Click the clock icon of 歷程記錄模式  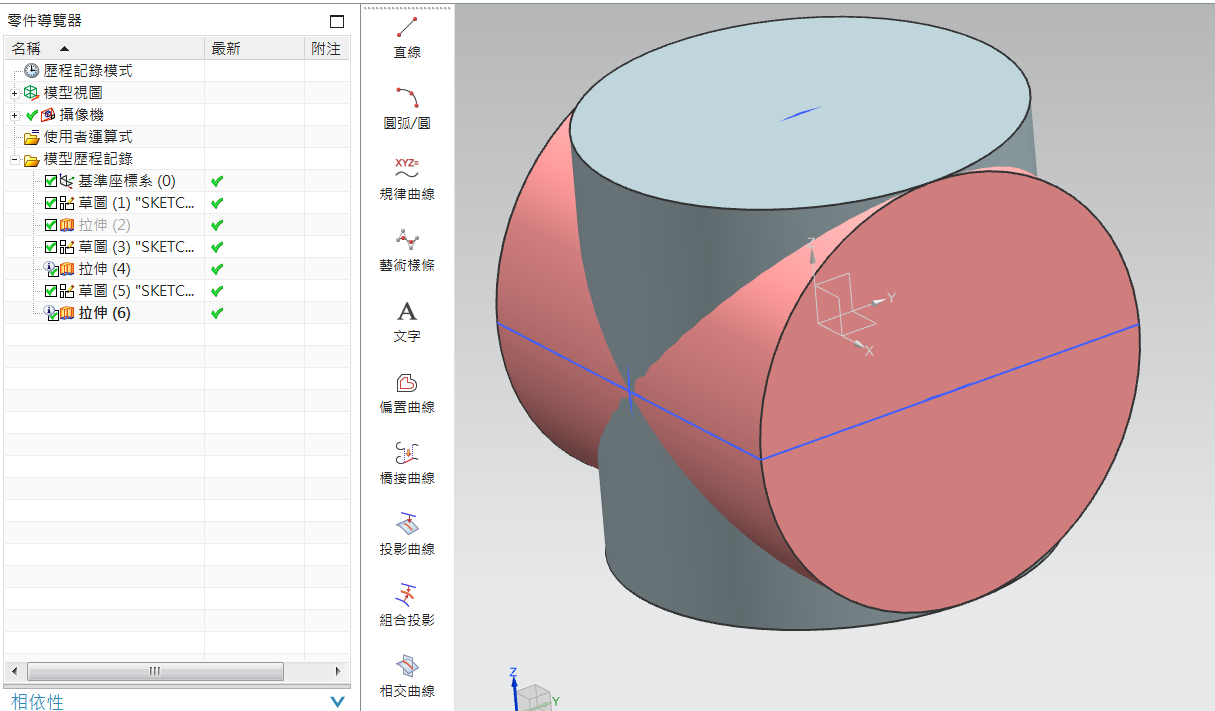32,71
